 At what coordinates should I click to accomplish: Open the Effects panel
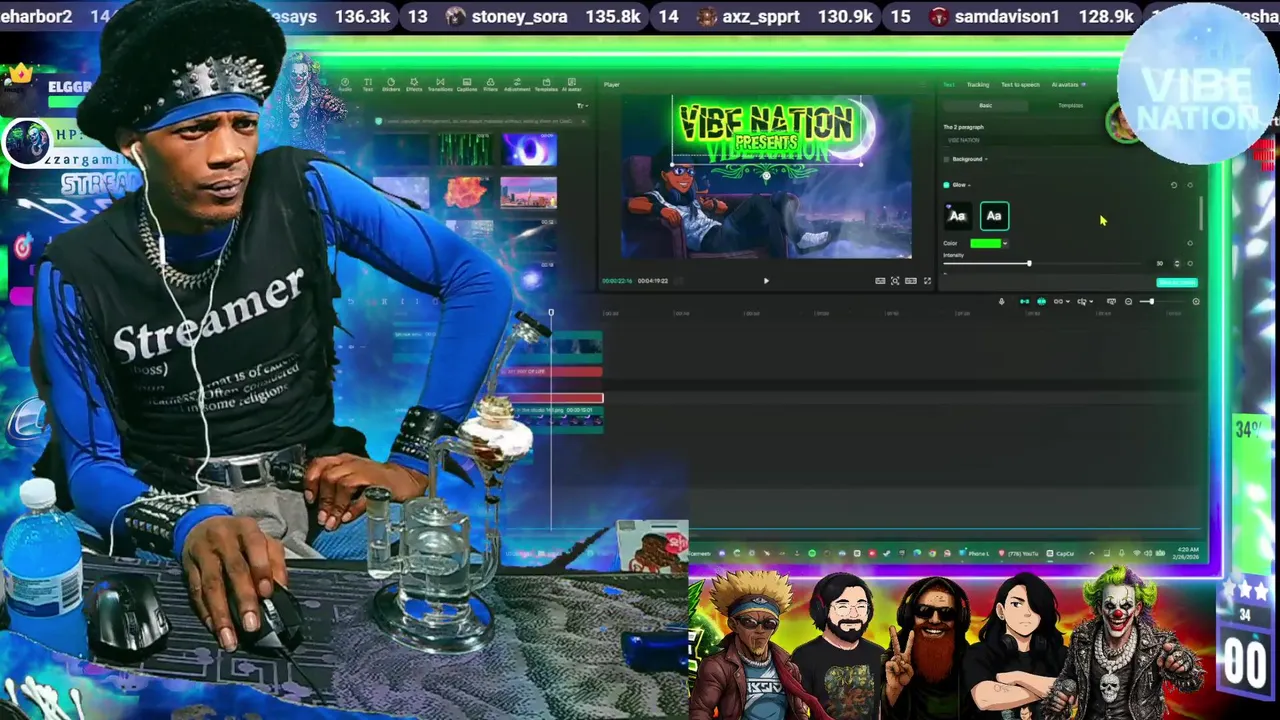pyautogui.click(x=414, y=85)
